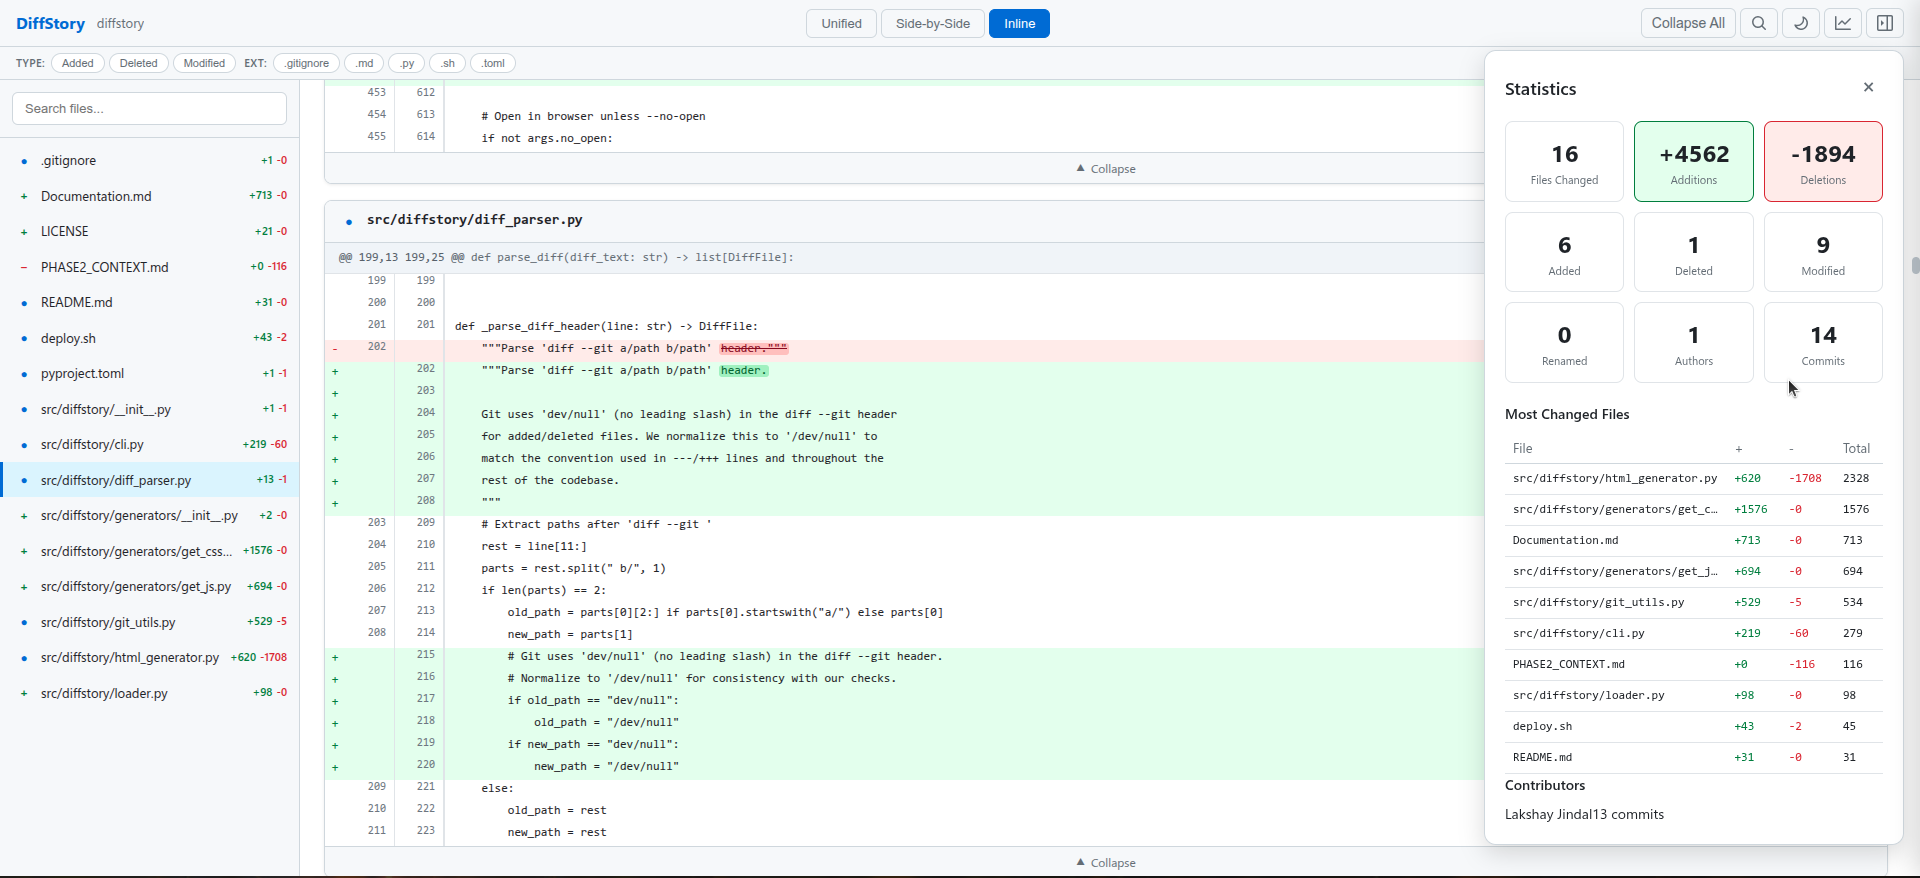Switch to Side-by-Side view
The image size is (1920, 878).
(x=933, y=24)
